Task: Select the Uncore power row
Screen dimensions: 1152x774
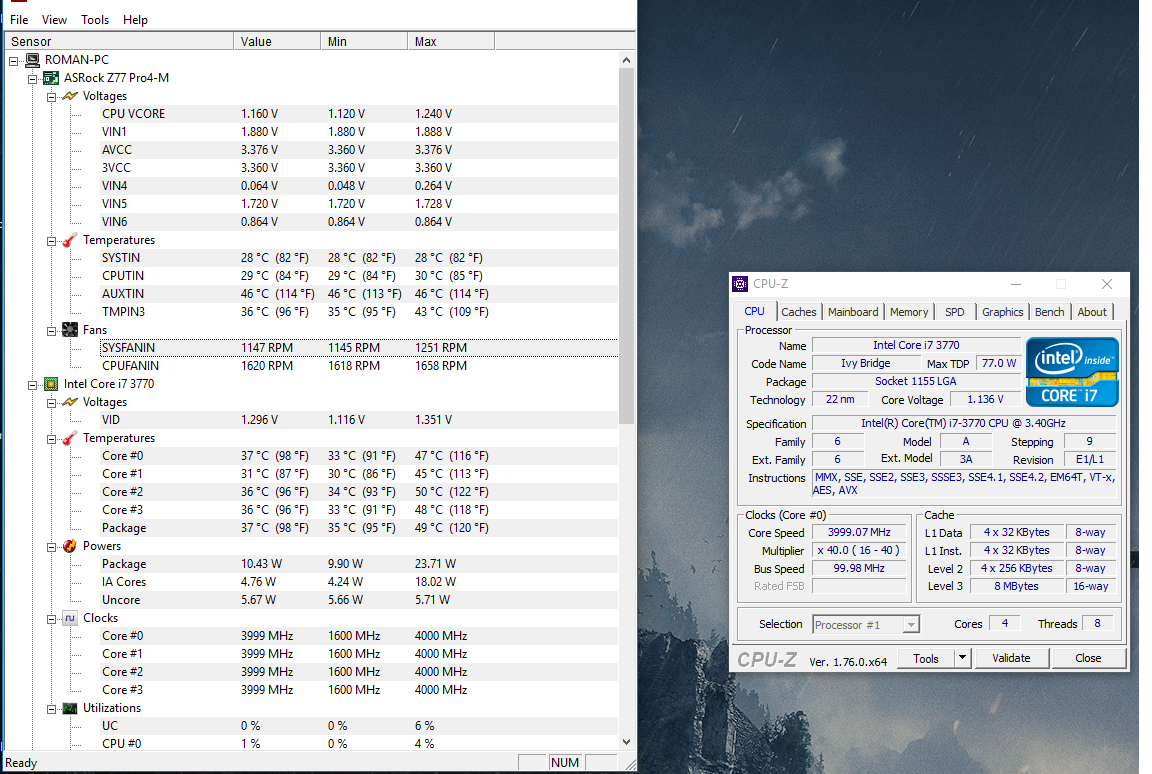Action: pos(359,600)
